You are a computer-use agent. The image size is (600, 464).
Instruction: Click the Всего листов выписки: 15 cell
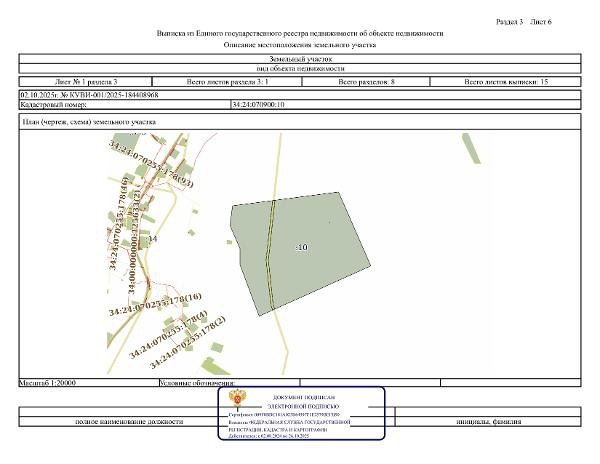coord(505,81)
